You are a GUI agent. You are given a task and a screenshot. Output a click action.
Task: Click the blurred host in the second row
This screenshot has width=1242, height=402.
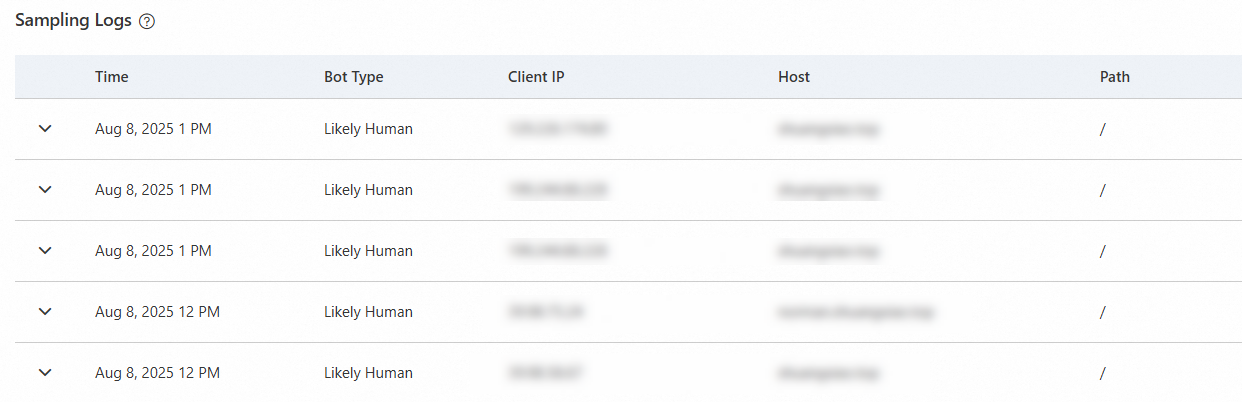click(x=829, y=190)
